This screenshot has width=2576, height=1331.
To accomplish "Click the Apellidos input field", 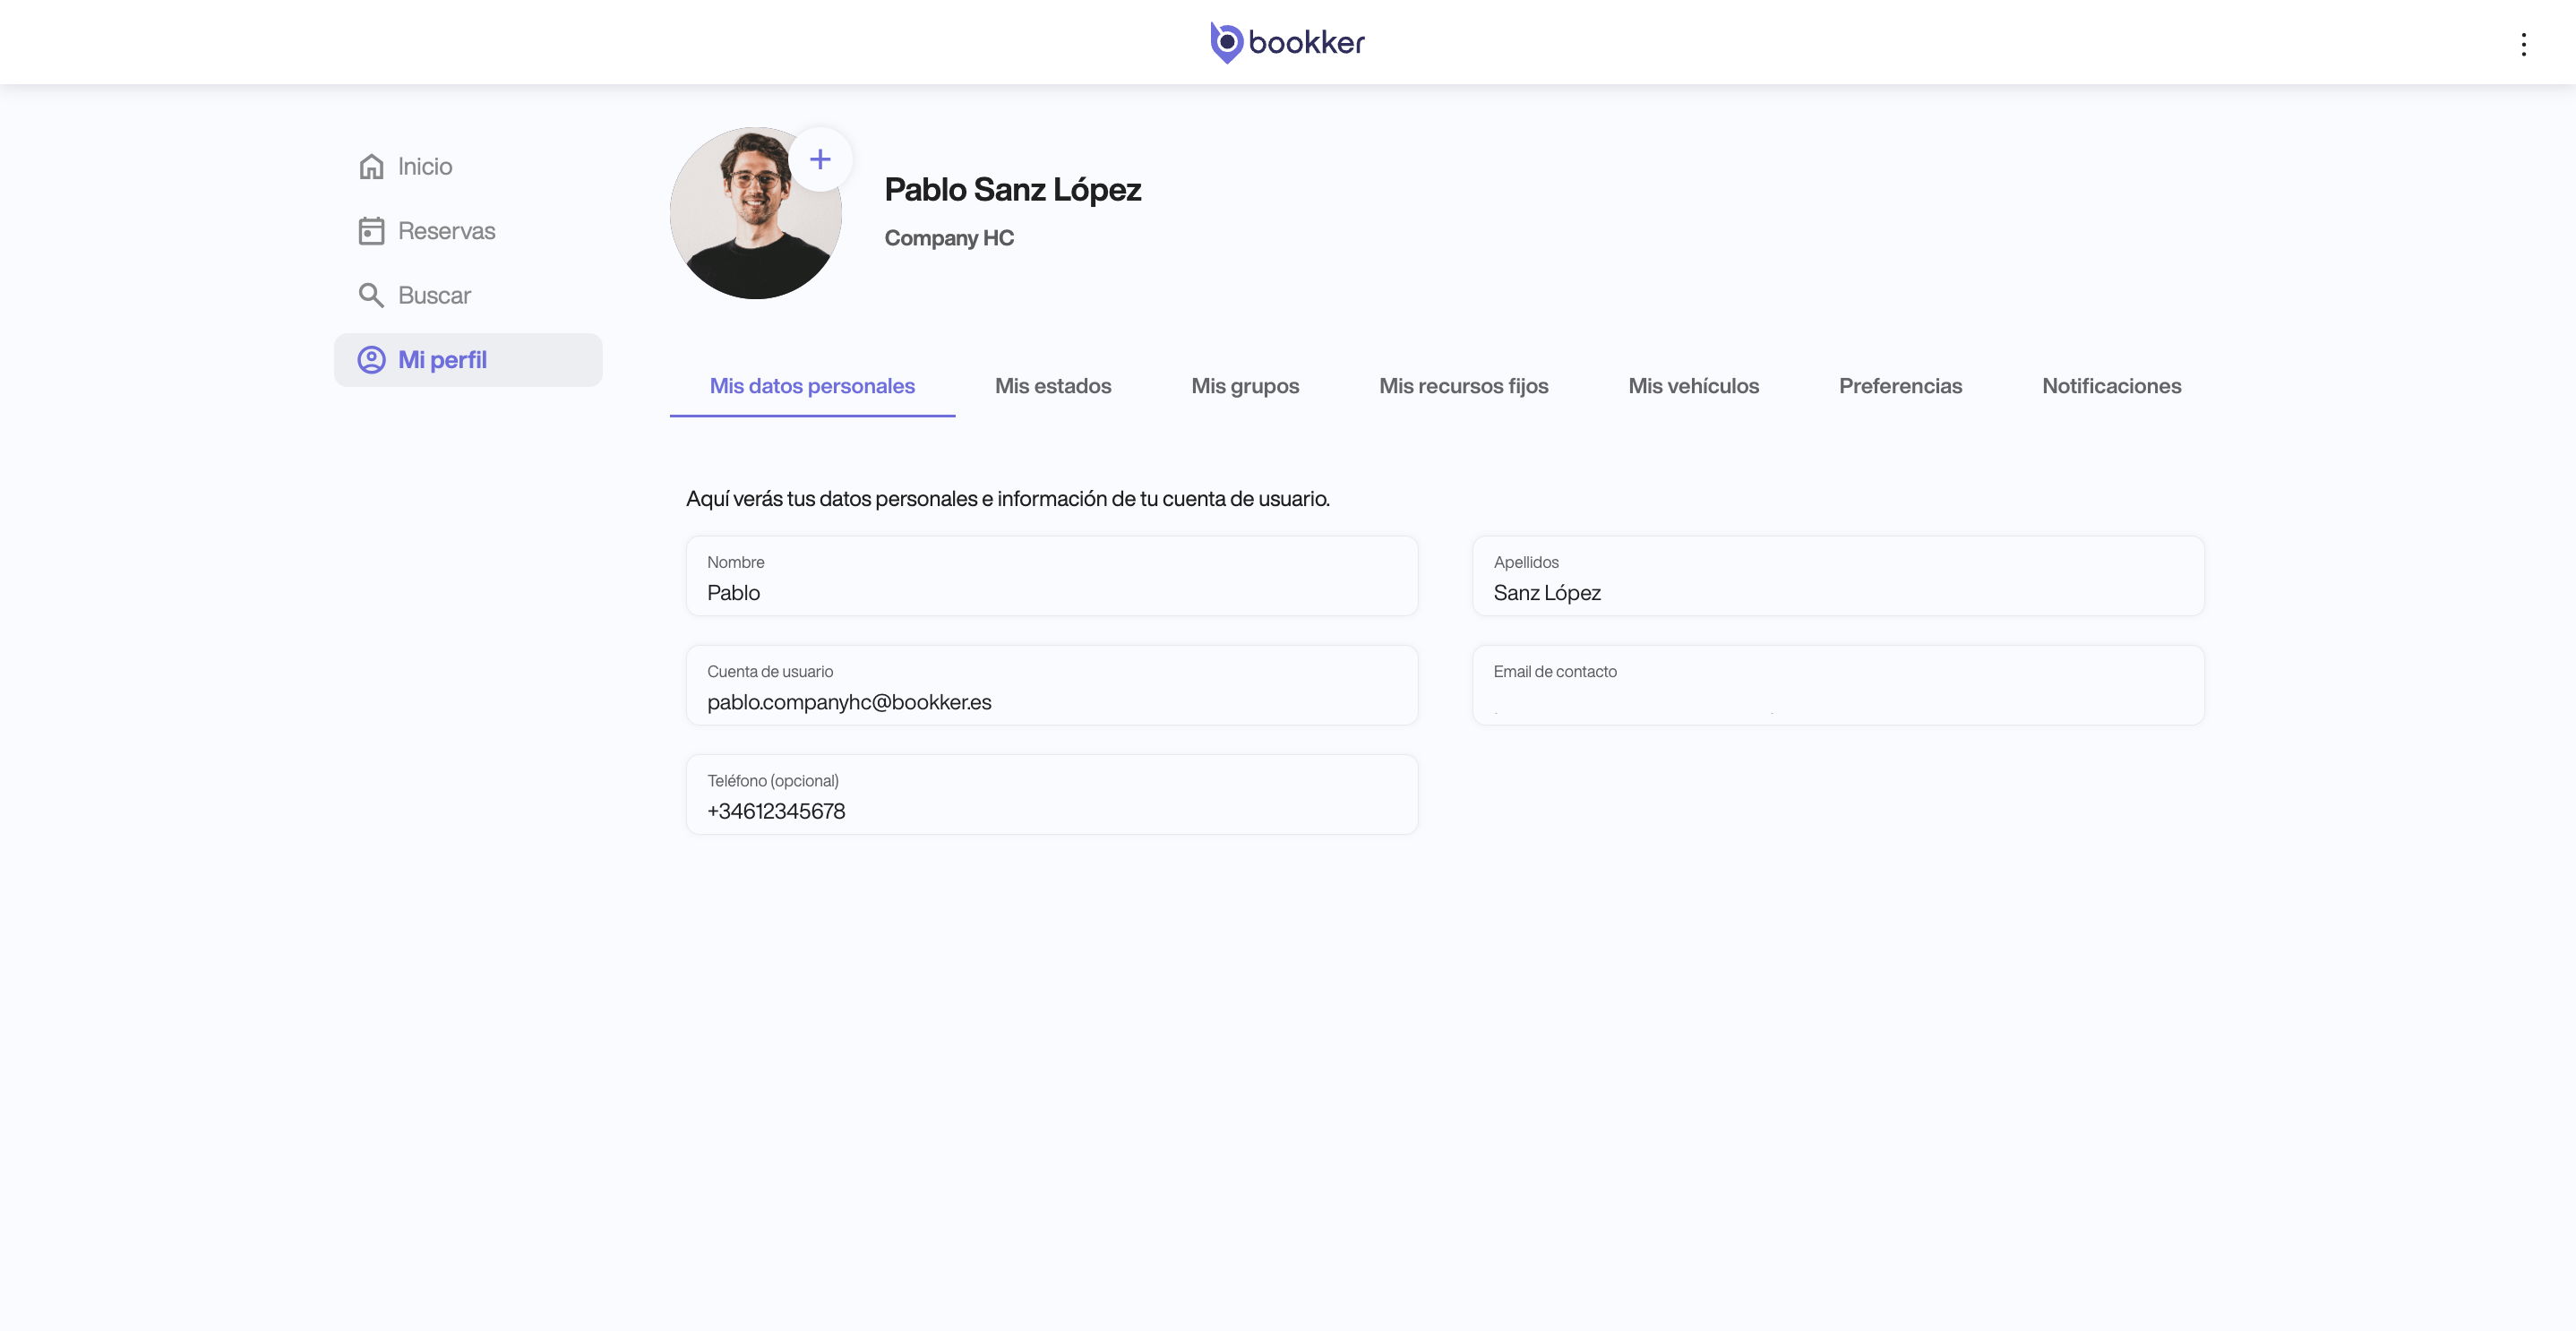I will 1837,591.
